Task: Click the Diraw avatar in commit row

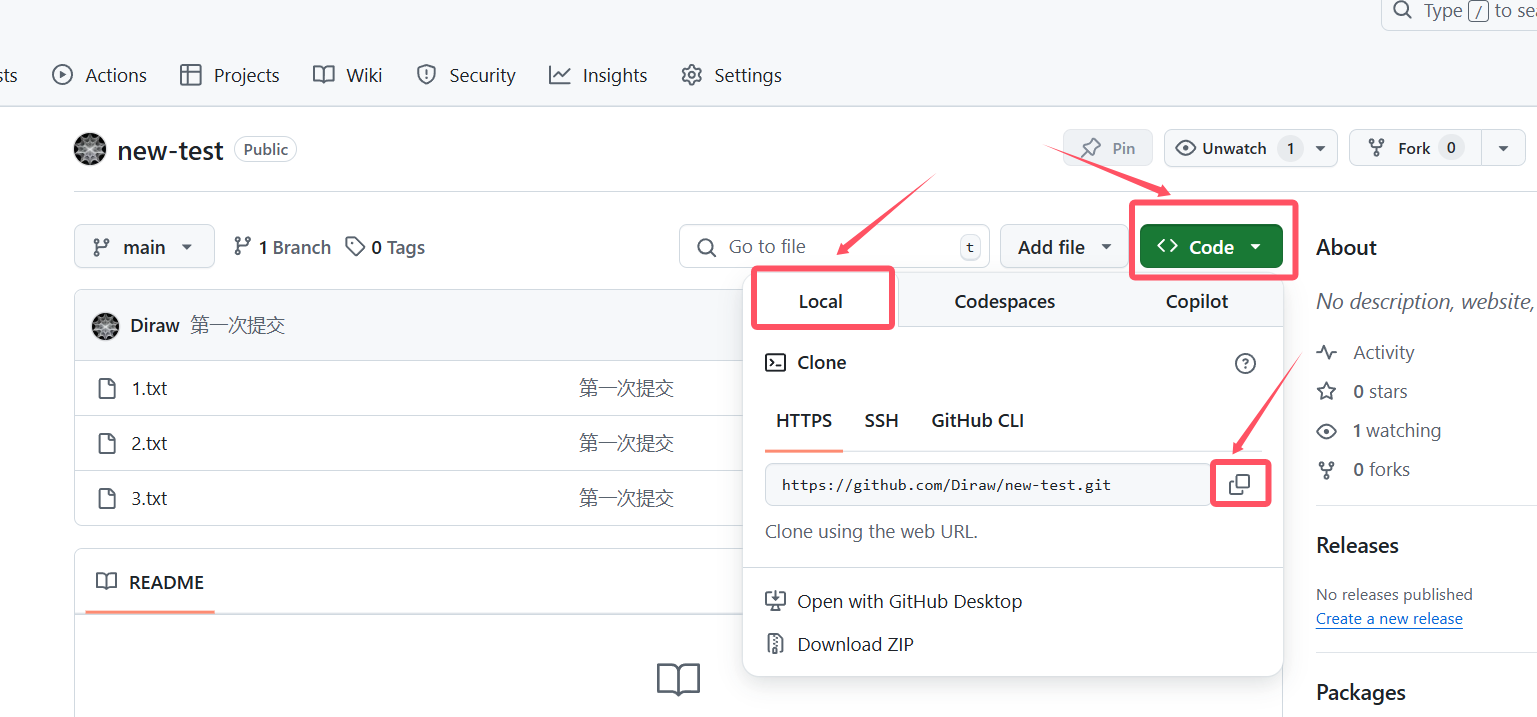Action: pos(105,326)
